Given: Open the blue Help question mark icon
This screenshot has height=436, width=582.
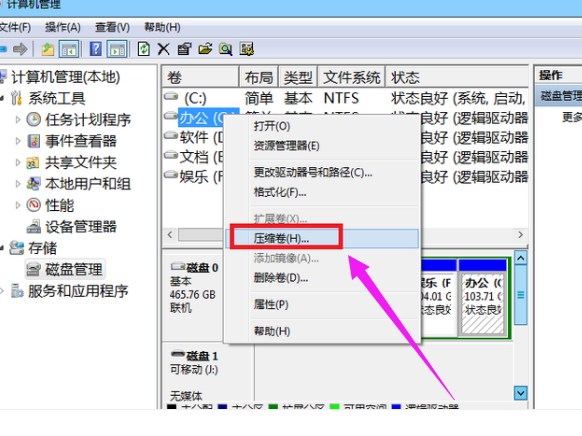Looking at the screenshot, I should (95, 49).
